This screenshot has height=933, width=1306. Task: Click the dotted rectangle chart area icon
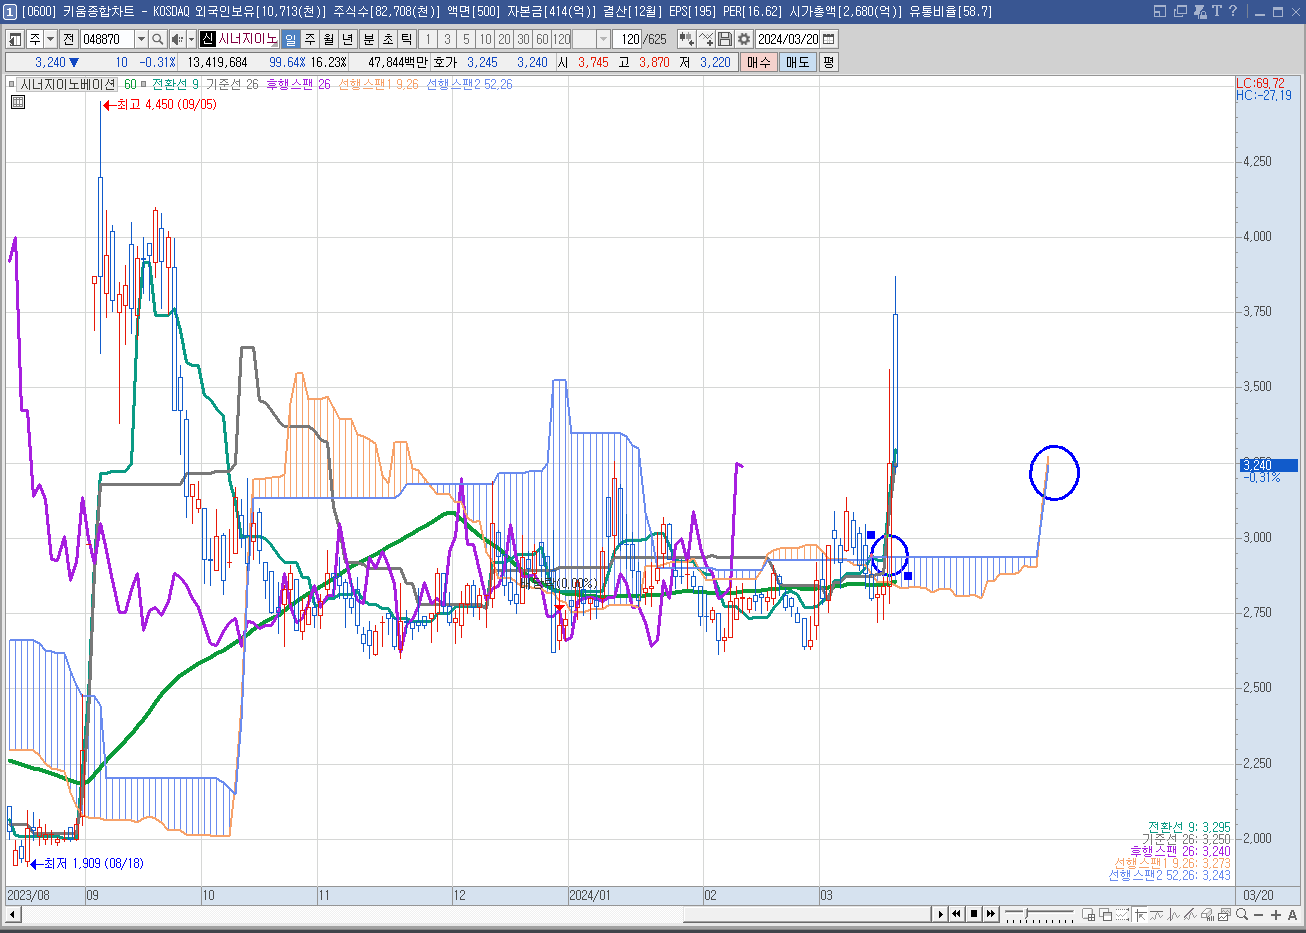(1122, 914)
